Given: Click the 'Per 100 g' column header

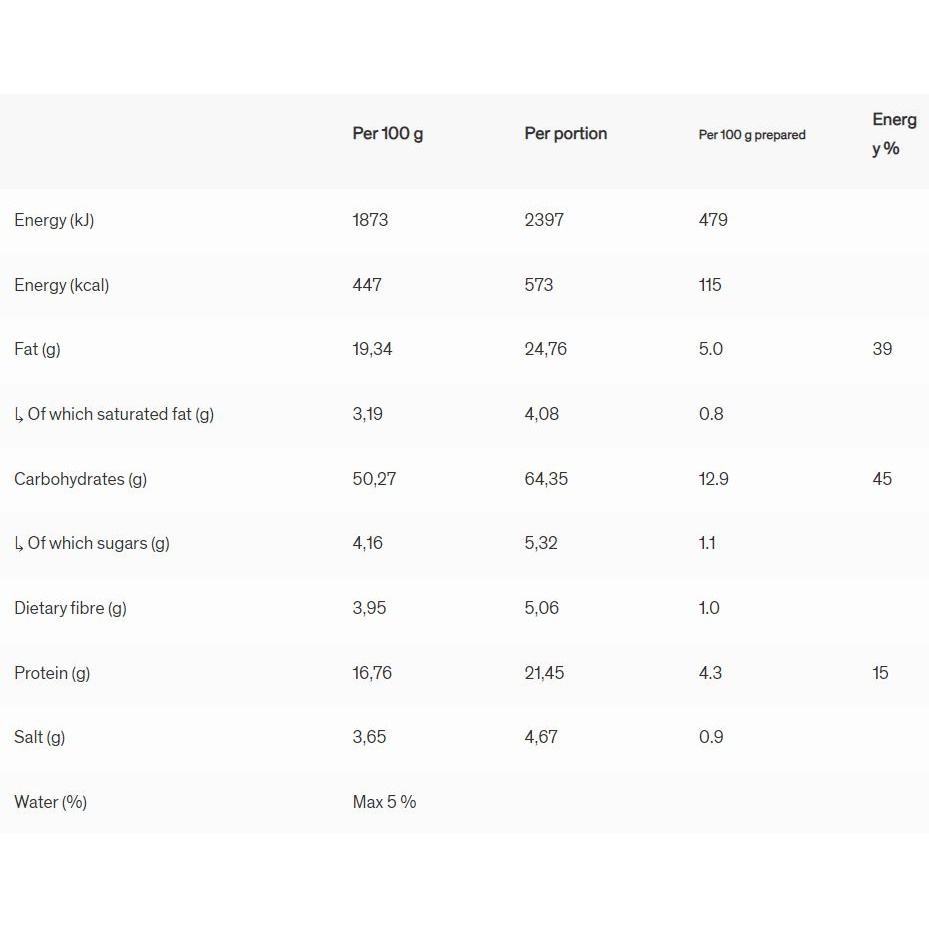Looking at the screenshot, I should coord(387,133).
